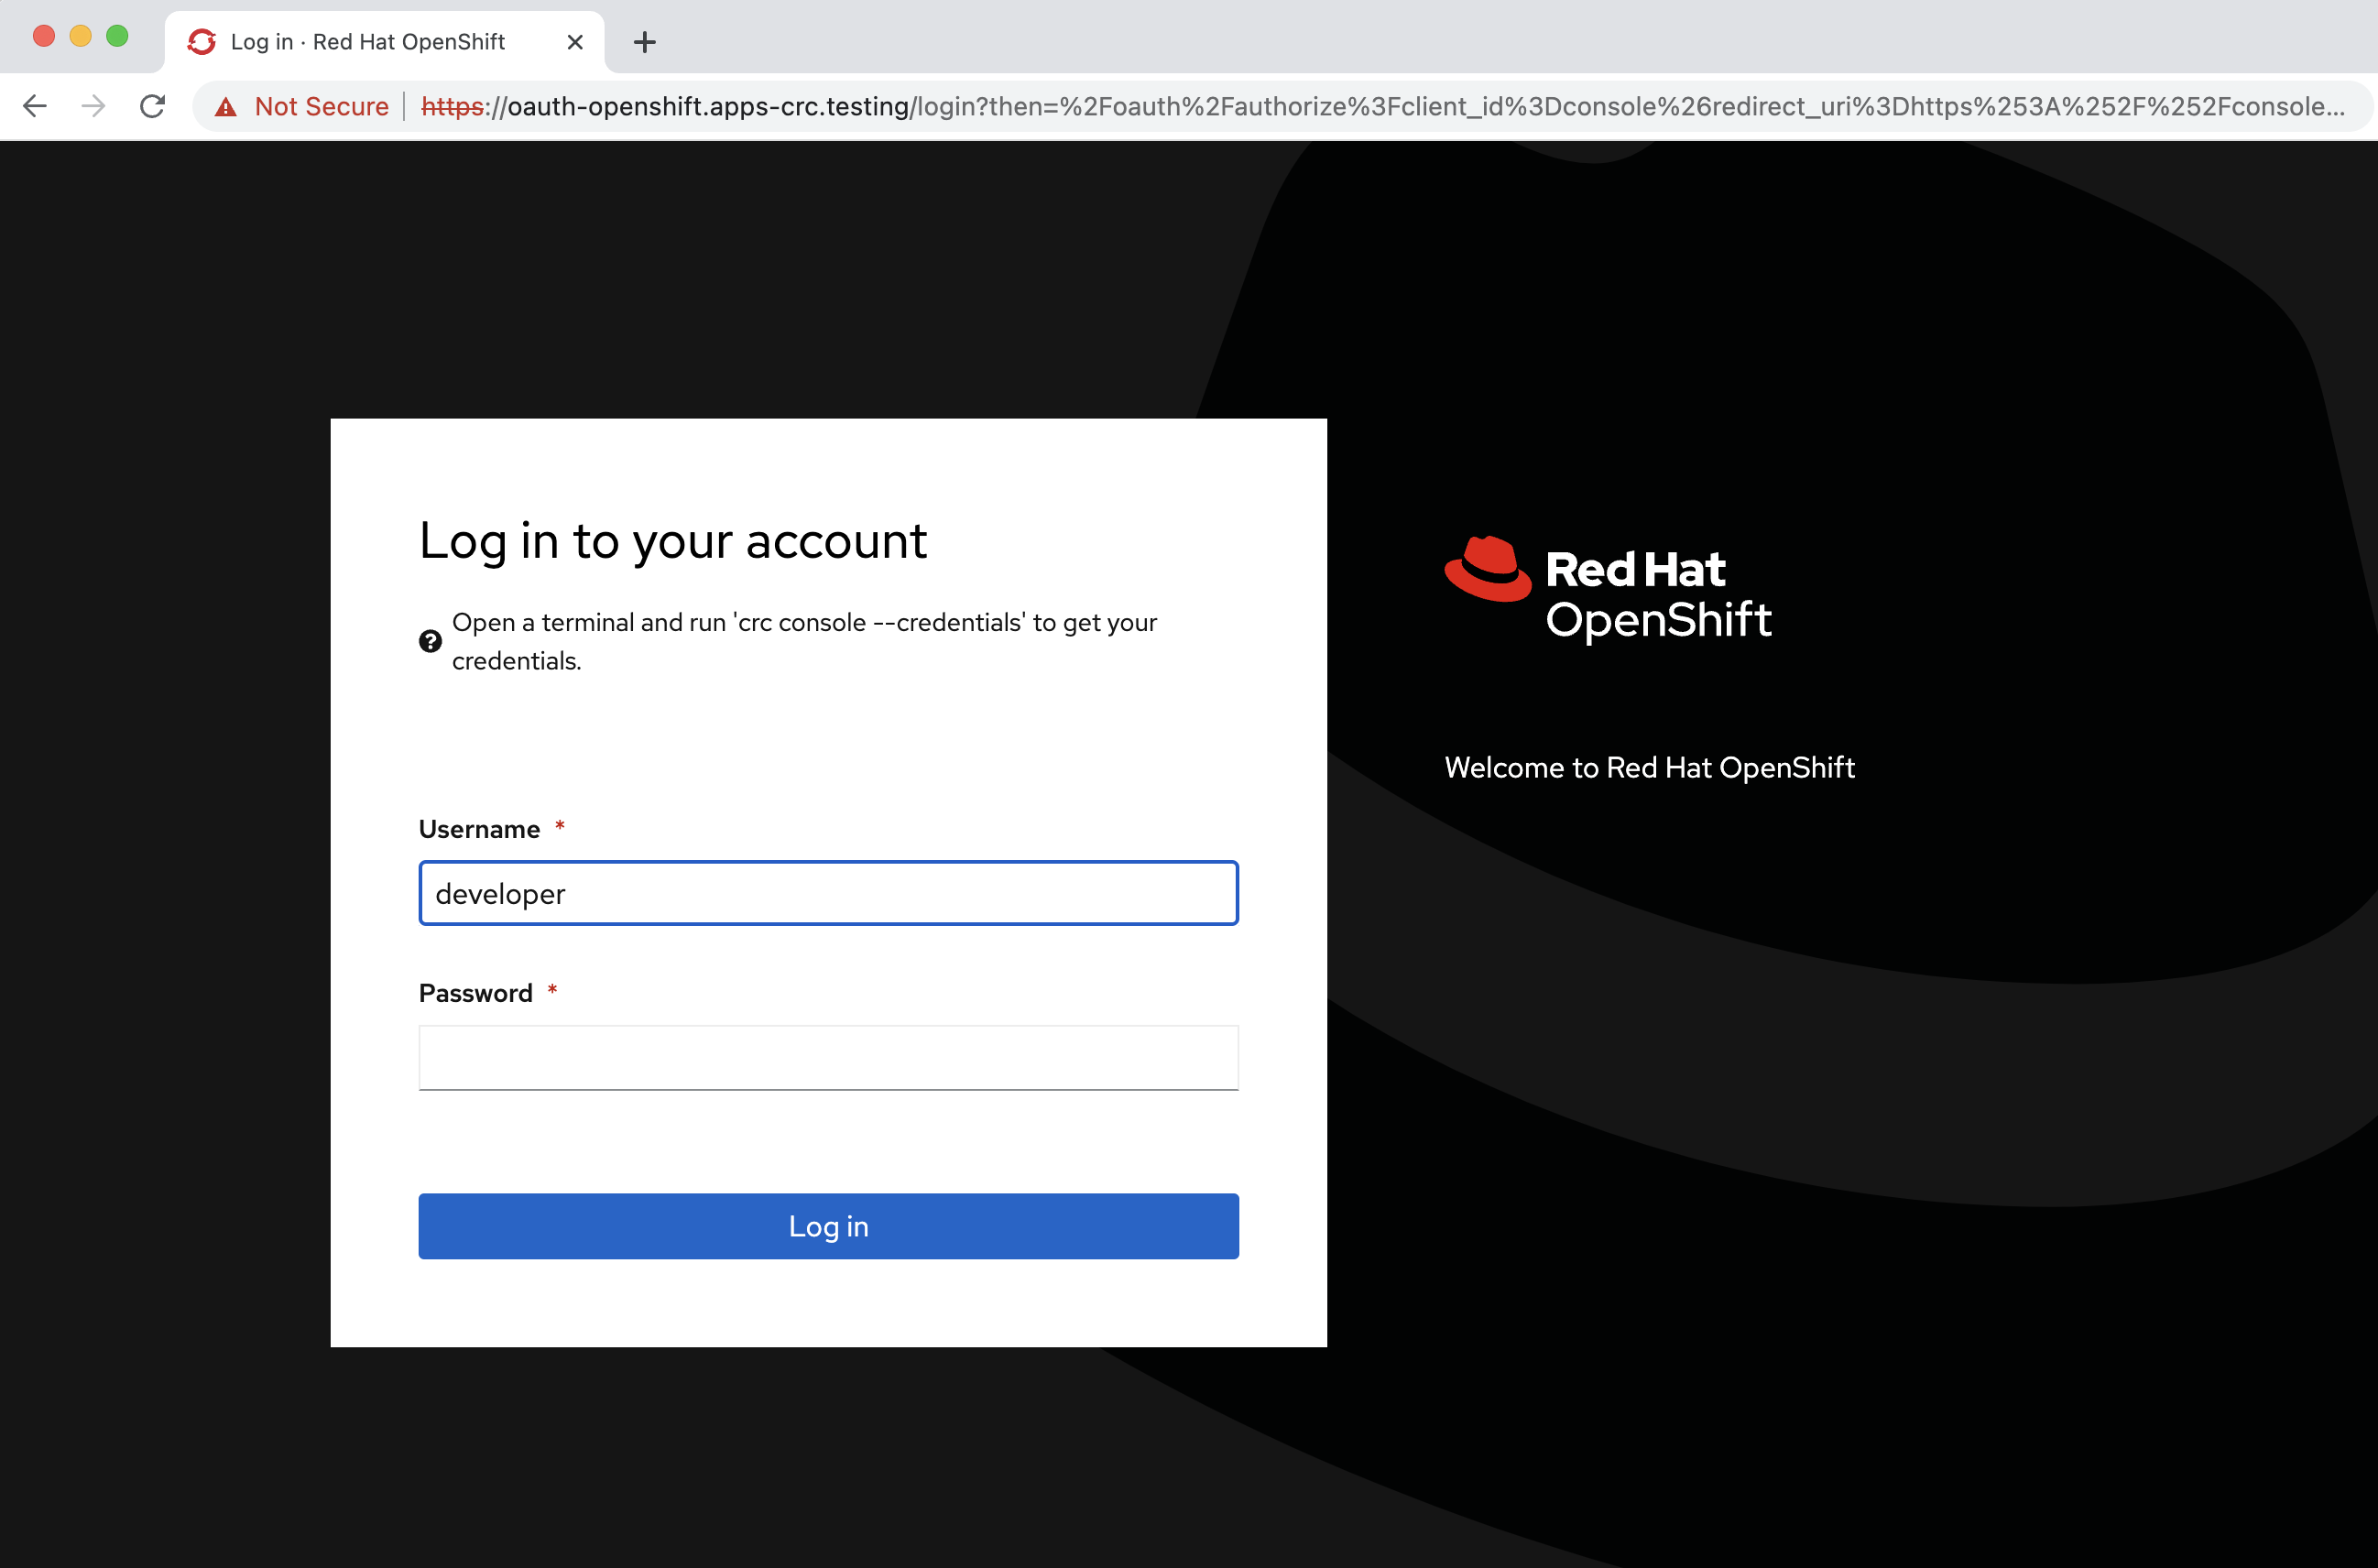2378x1568 pixels.
Task: Click the OpenShift favicon in the tab
Action: (202, 42)
